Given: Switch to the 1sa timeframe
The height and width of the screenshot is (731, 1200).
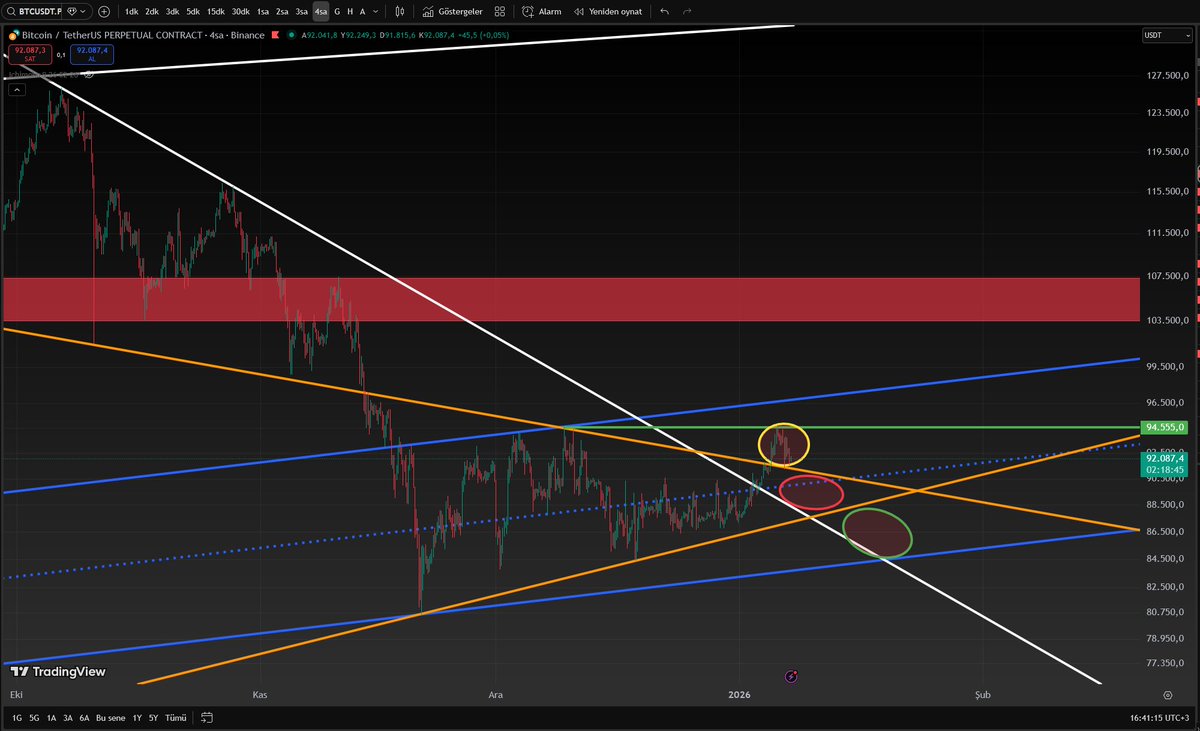Looking at the screenshot, I should pyautogui.click(x=263, y=12).
